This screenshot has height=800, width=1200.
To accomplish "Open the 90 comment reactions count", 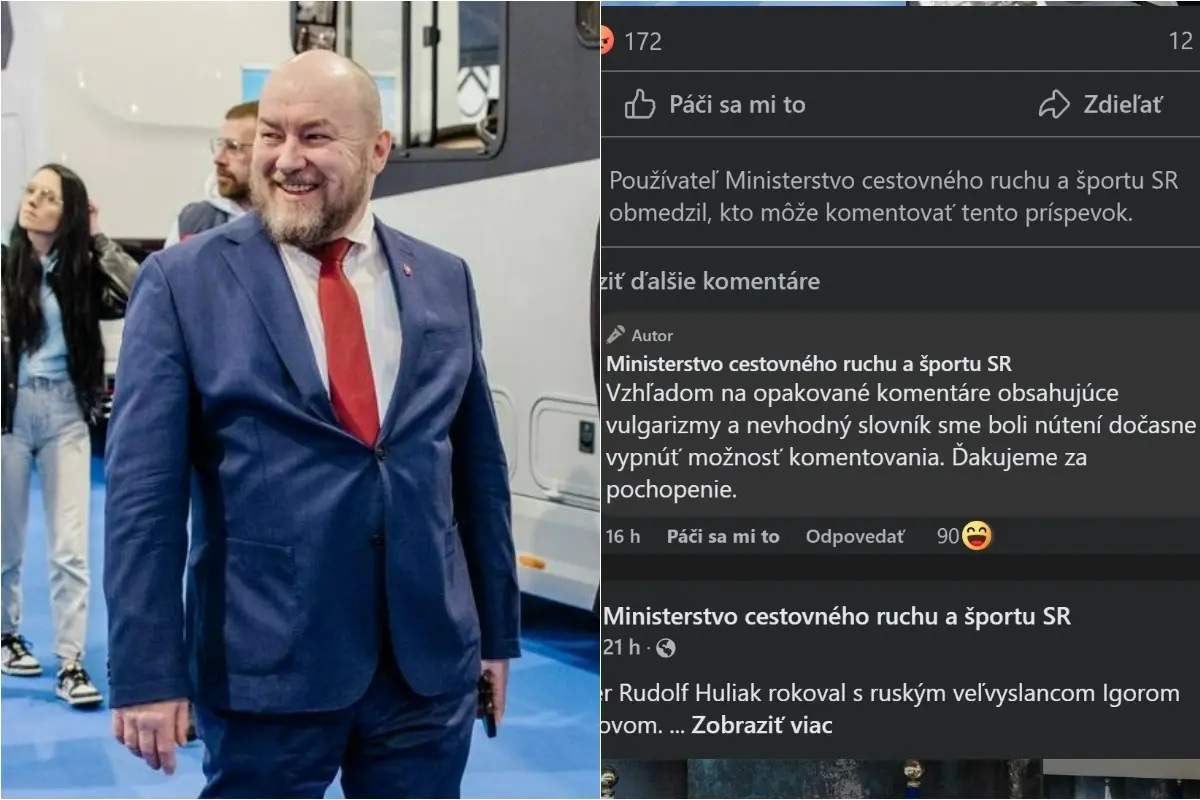I will [947, 537].
